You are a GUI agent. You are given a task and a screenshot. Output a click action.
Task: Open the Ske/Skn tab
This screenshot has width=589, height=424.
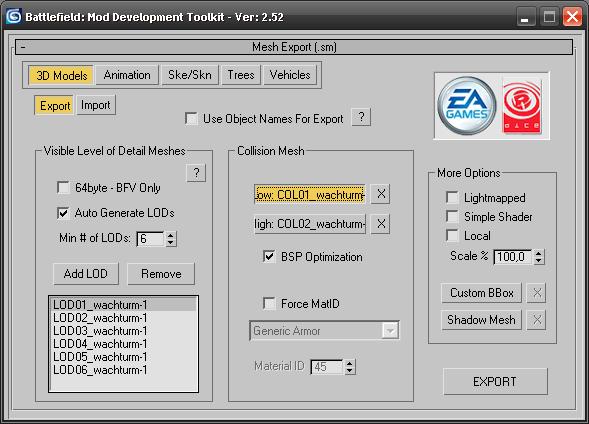[190, 75]
